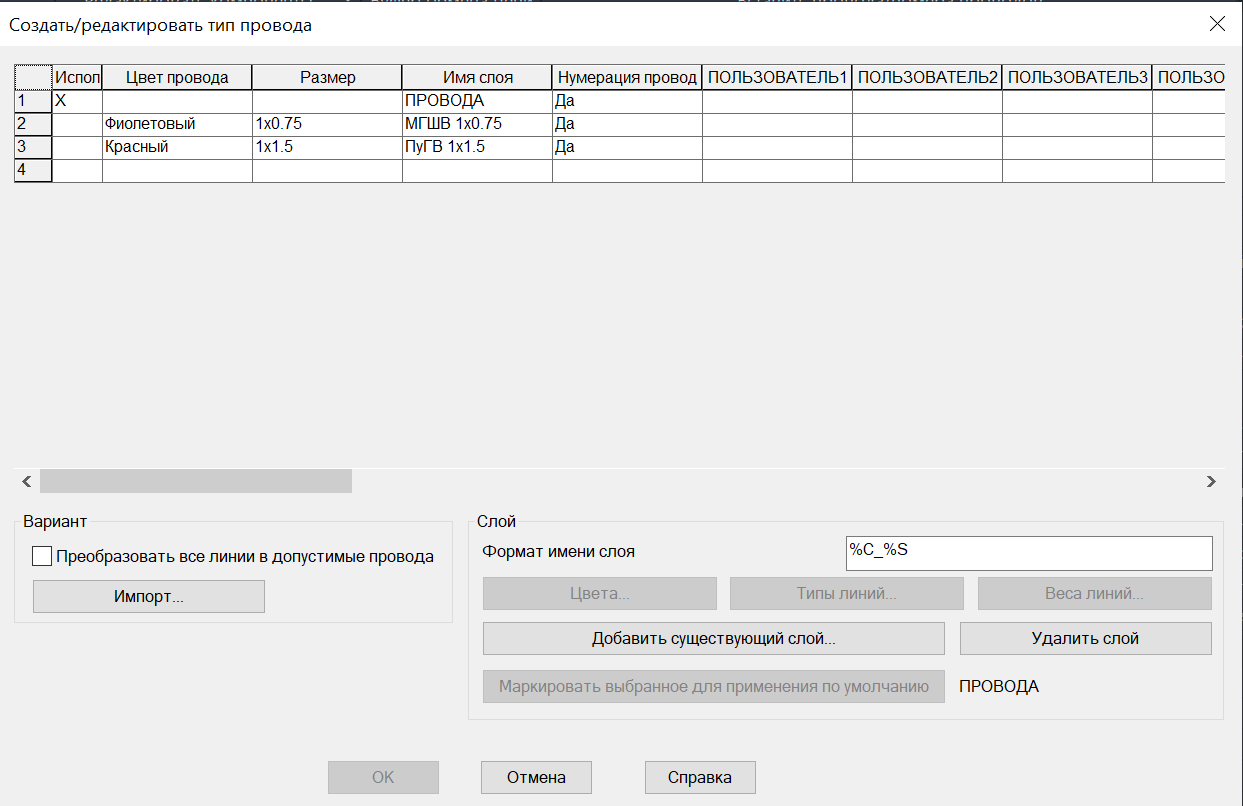Select row header 2
Image resolution: width=1243 pixels, height=806 pixels.
coord(33,124)
